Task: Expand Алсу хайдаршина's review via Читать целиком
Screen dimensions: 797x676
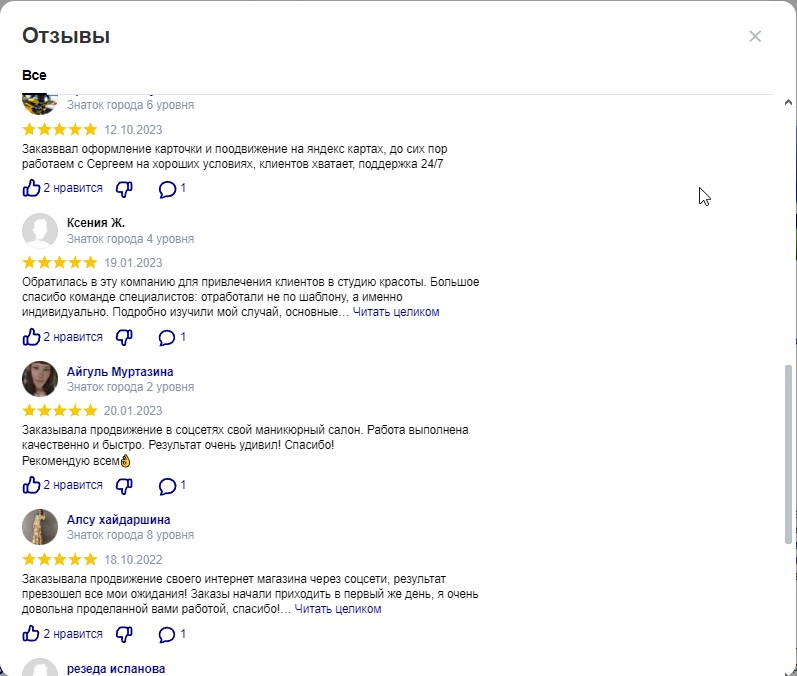Action: point(338,608)
